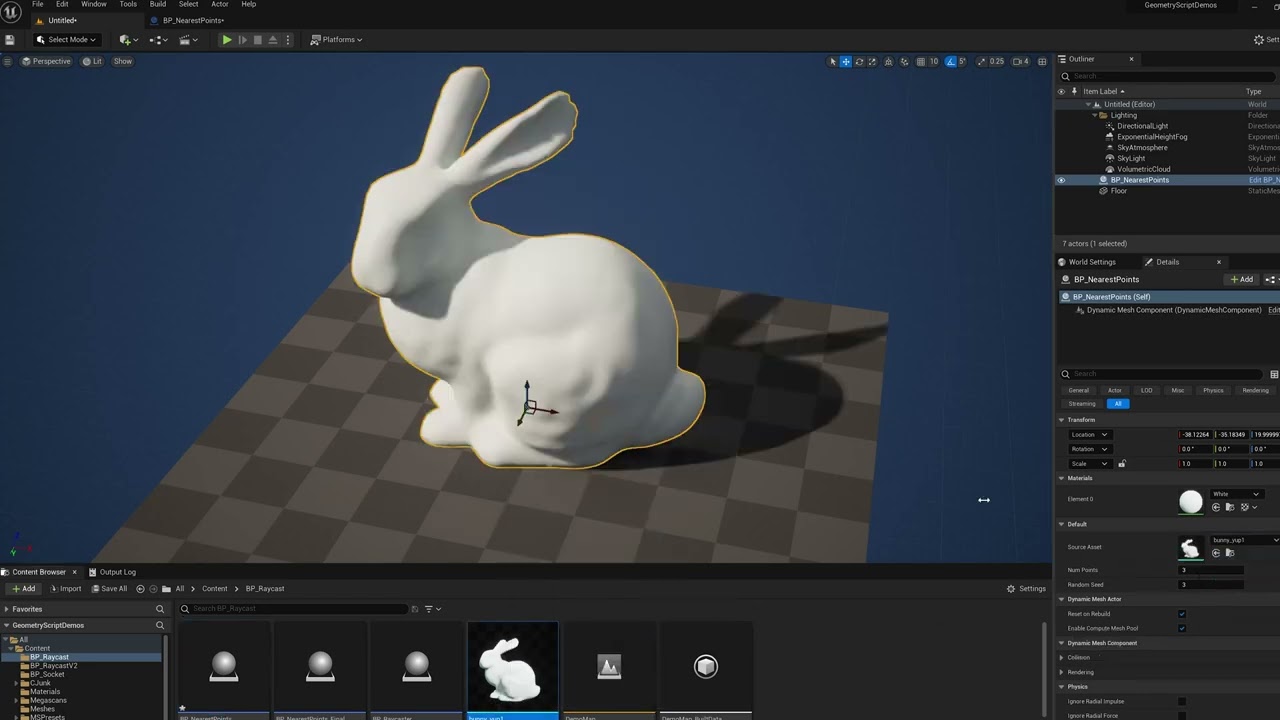The height and width of the screenshot is (720, 1280).
Task: Open the File menu
Action: (37, 4)
